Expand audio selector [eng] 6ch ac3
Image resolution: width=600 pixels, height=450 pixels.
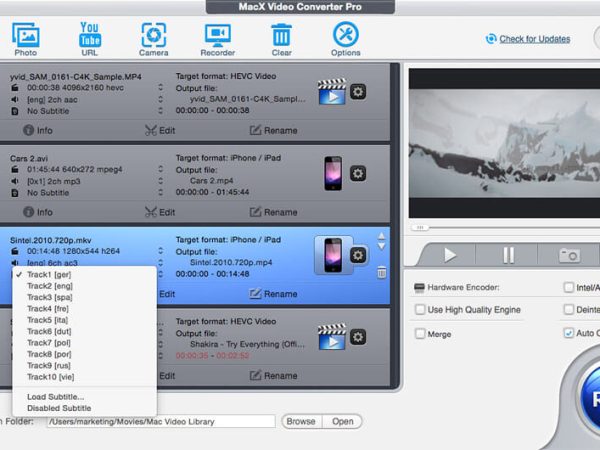[x=160, y=263]
